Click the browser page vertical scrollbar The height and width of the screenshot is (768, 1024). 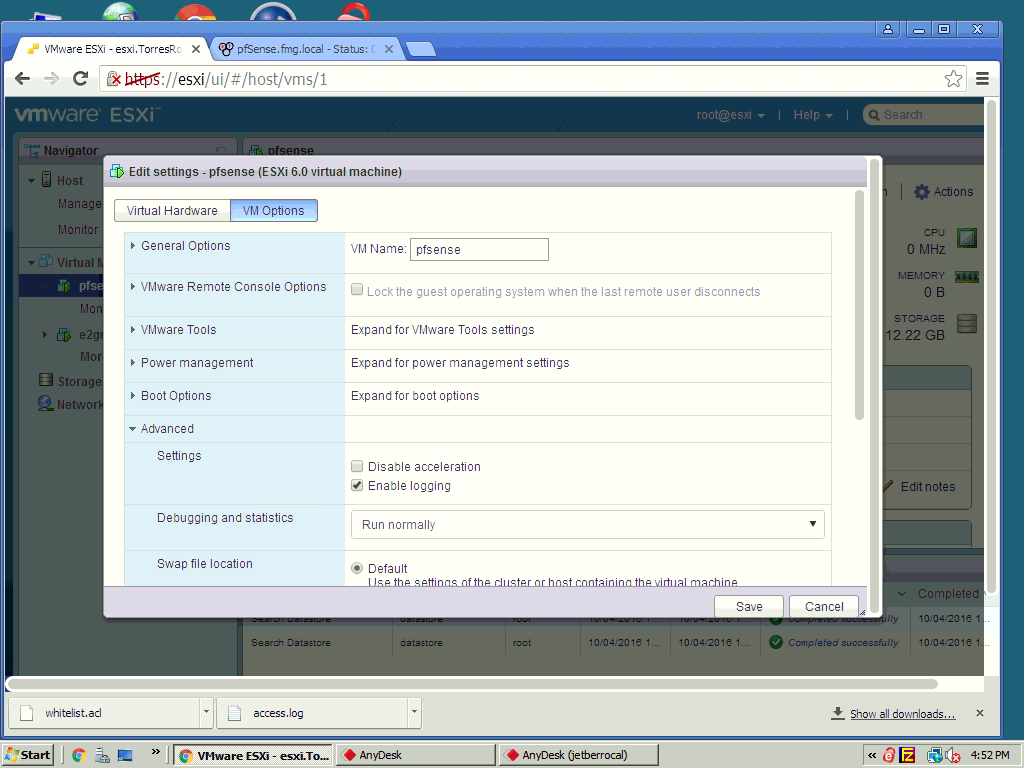991,346
